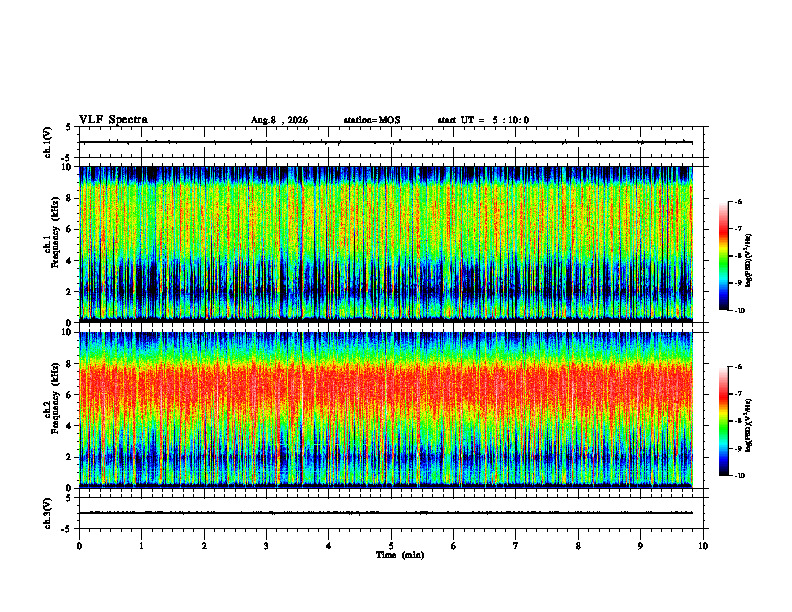Select the ch.2 colorbar log(PSD) label
This screenshot has width=792, height=612.
pyautogui.click(x=749, y=424)
